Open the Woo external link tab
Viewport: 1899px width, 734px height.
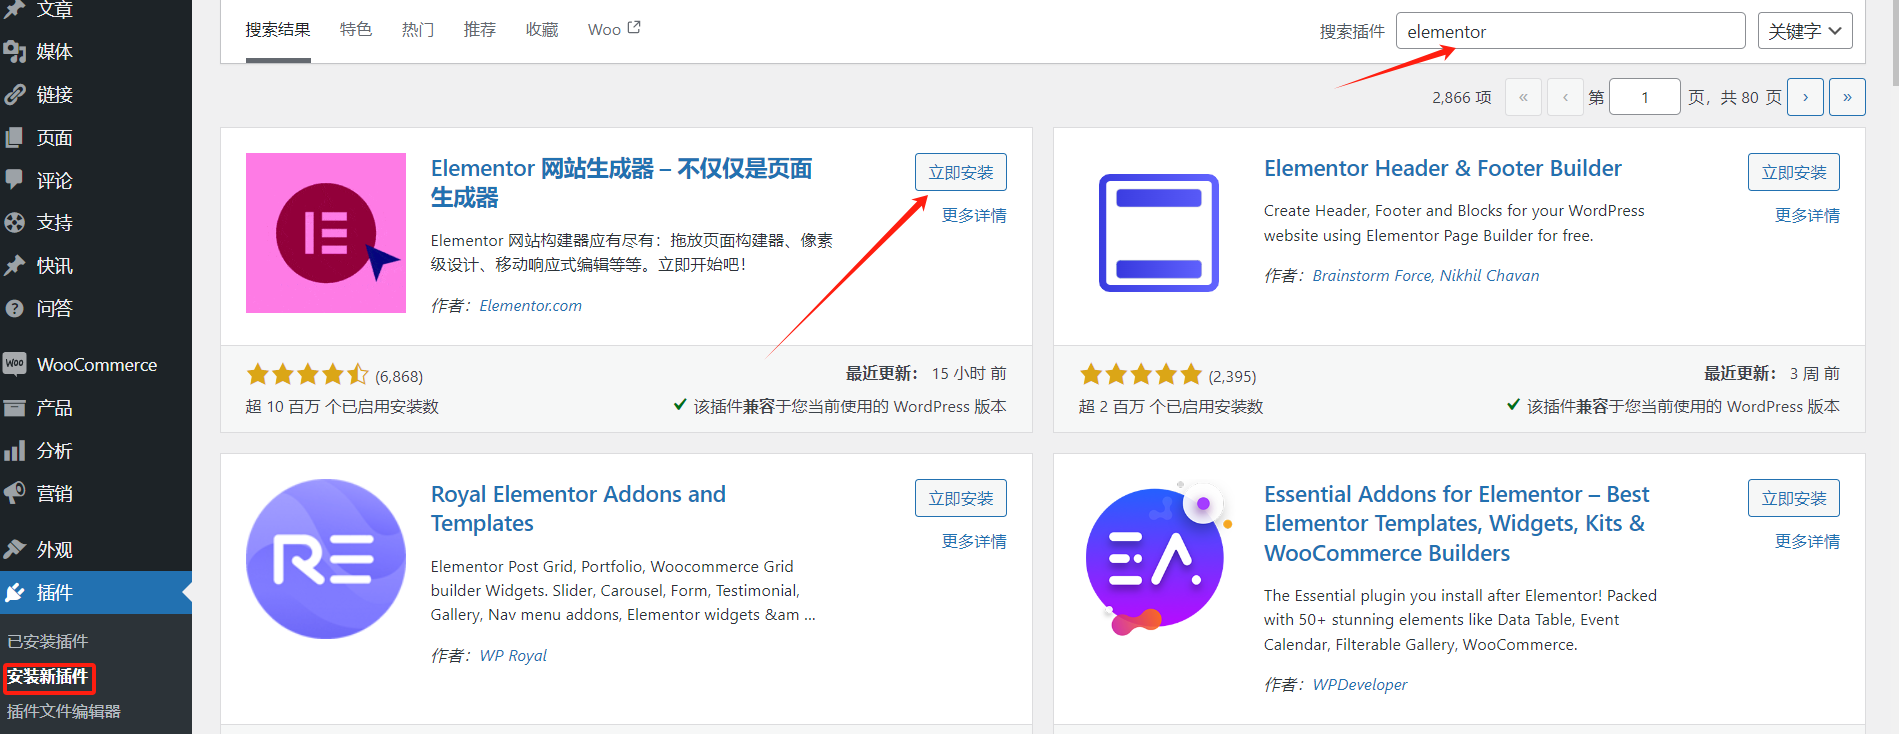coord(613,30)
